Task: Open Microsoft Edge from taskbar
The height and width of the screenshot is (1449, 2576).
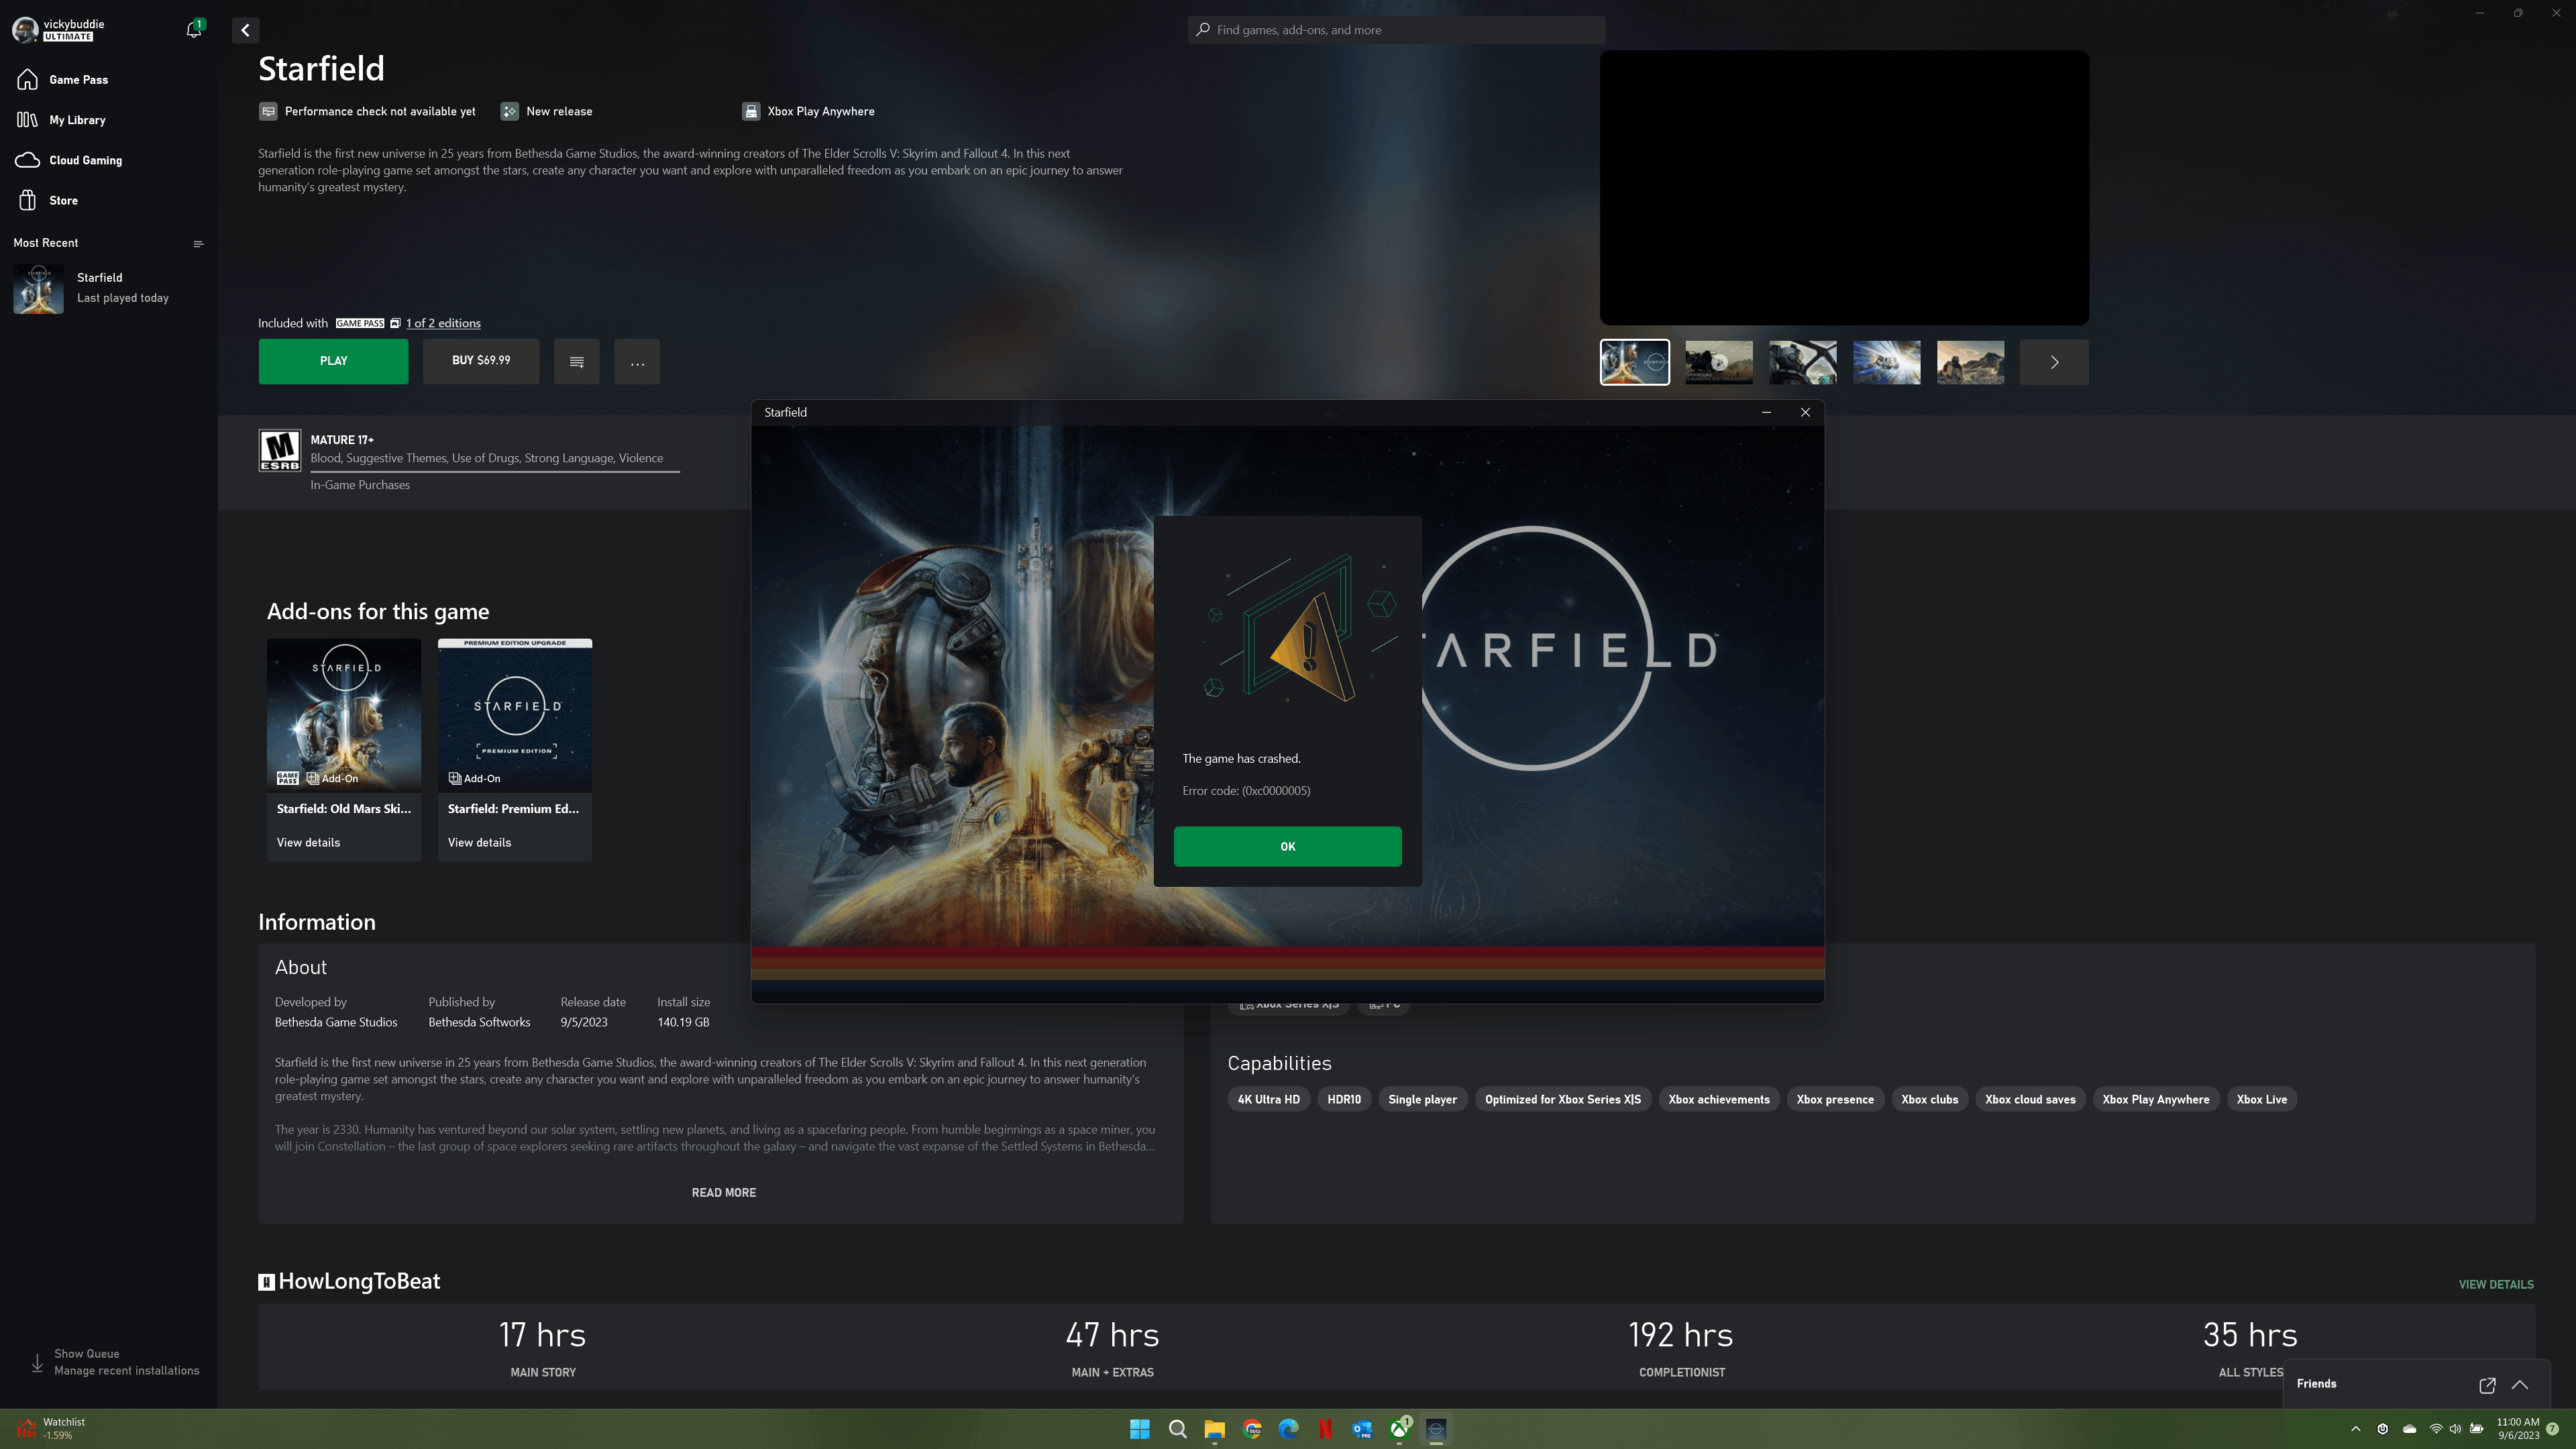Action: (1288, 1429)
